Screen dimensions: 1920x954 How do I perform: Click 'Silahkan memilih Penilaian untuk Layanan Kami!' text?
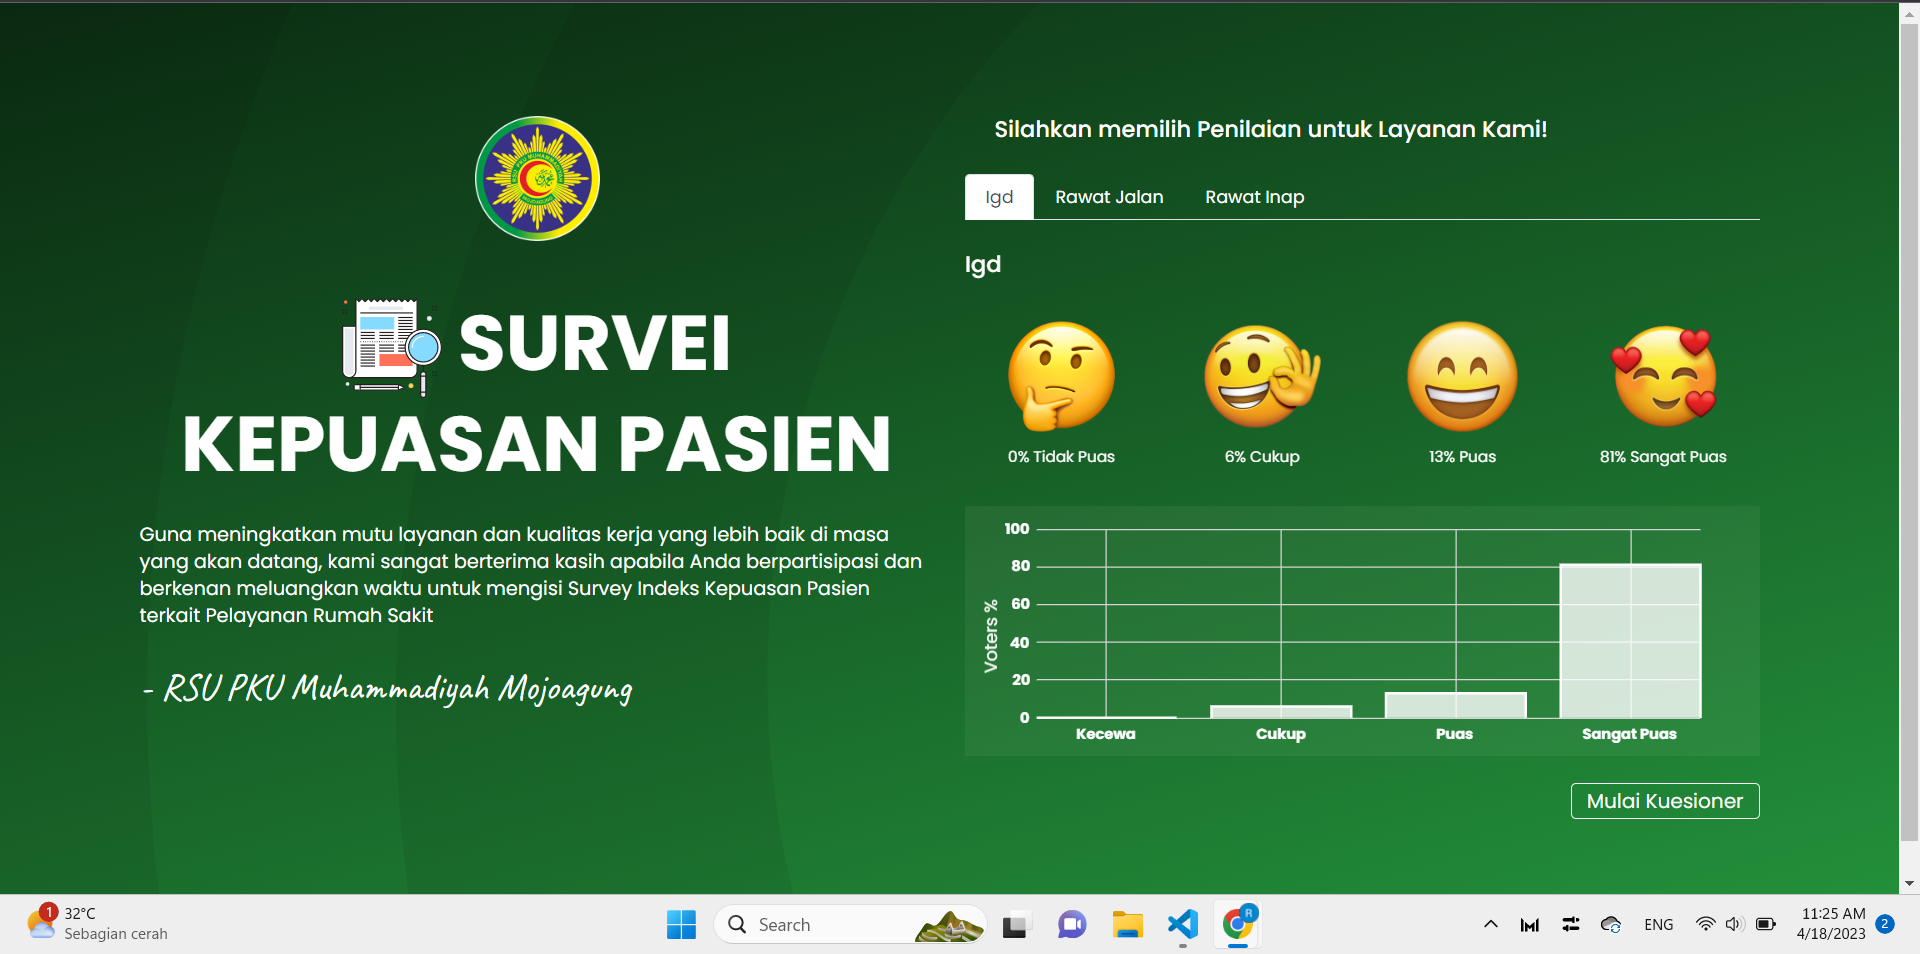click(1270, 129)
